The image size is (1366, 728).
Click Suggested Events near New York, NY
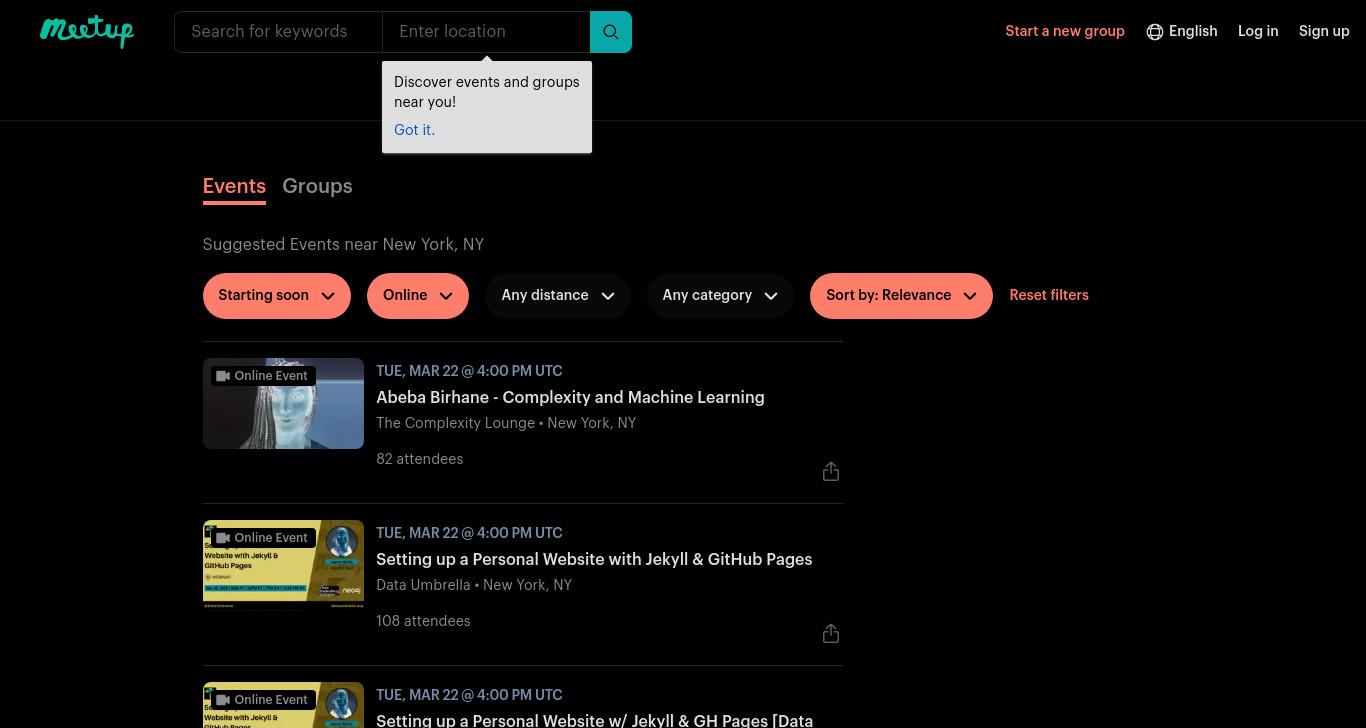pos(343,245)
